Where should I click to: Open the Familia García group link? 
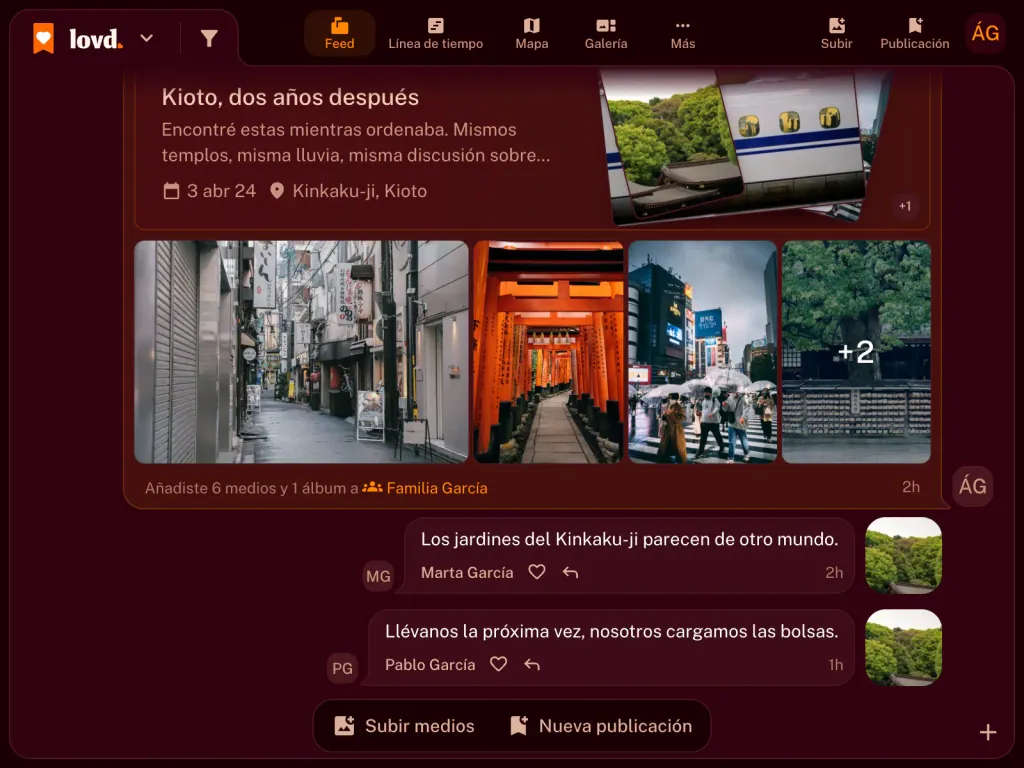click(437, 488)
